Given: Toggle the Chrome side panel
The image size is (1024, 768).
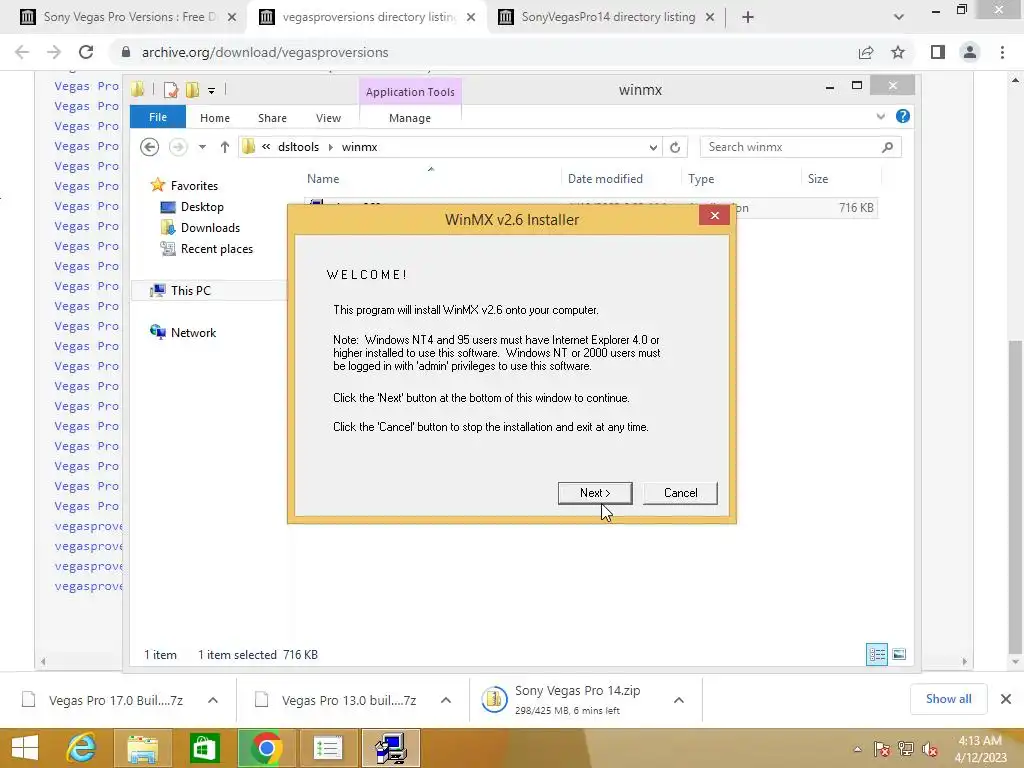Looking at the screenshot, I should tap(938, 52).
